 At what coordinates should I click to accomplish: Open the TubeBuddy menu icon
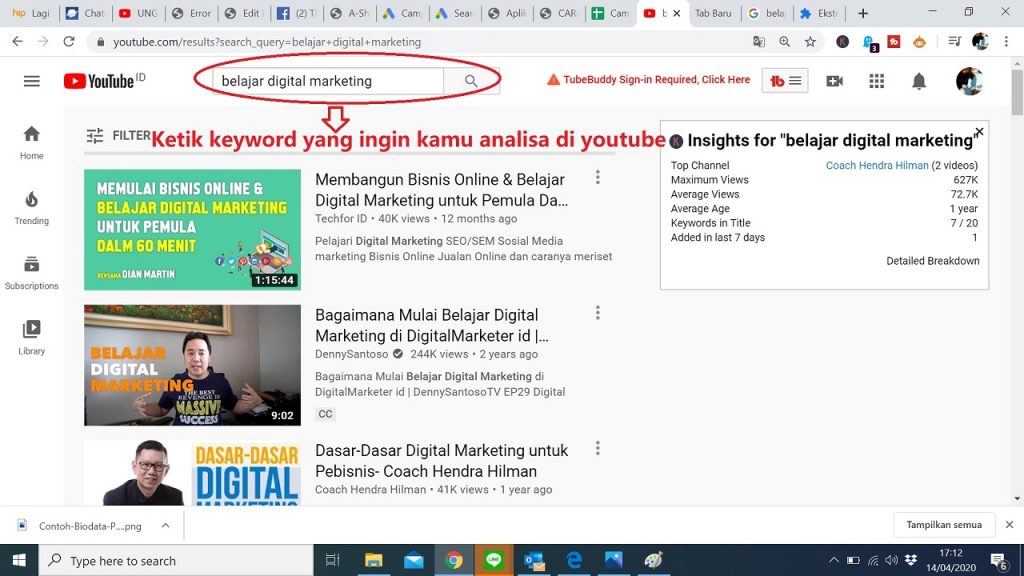click(x=785, y=81)
